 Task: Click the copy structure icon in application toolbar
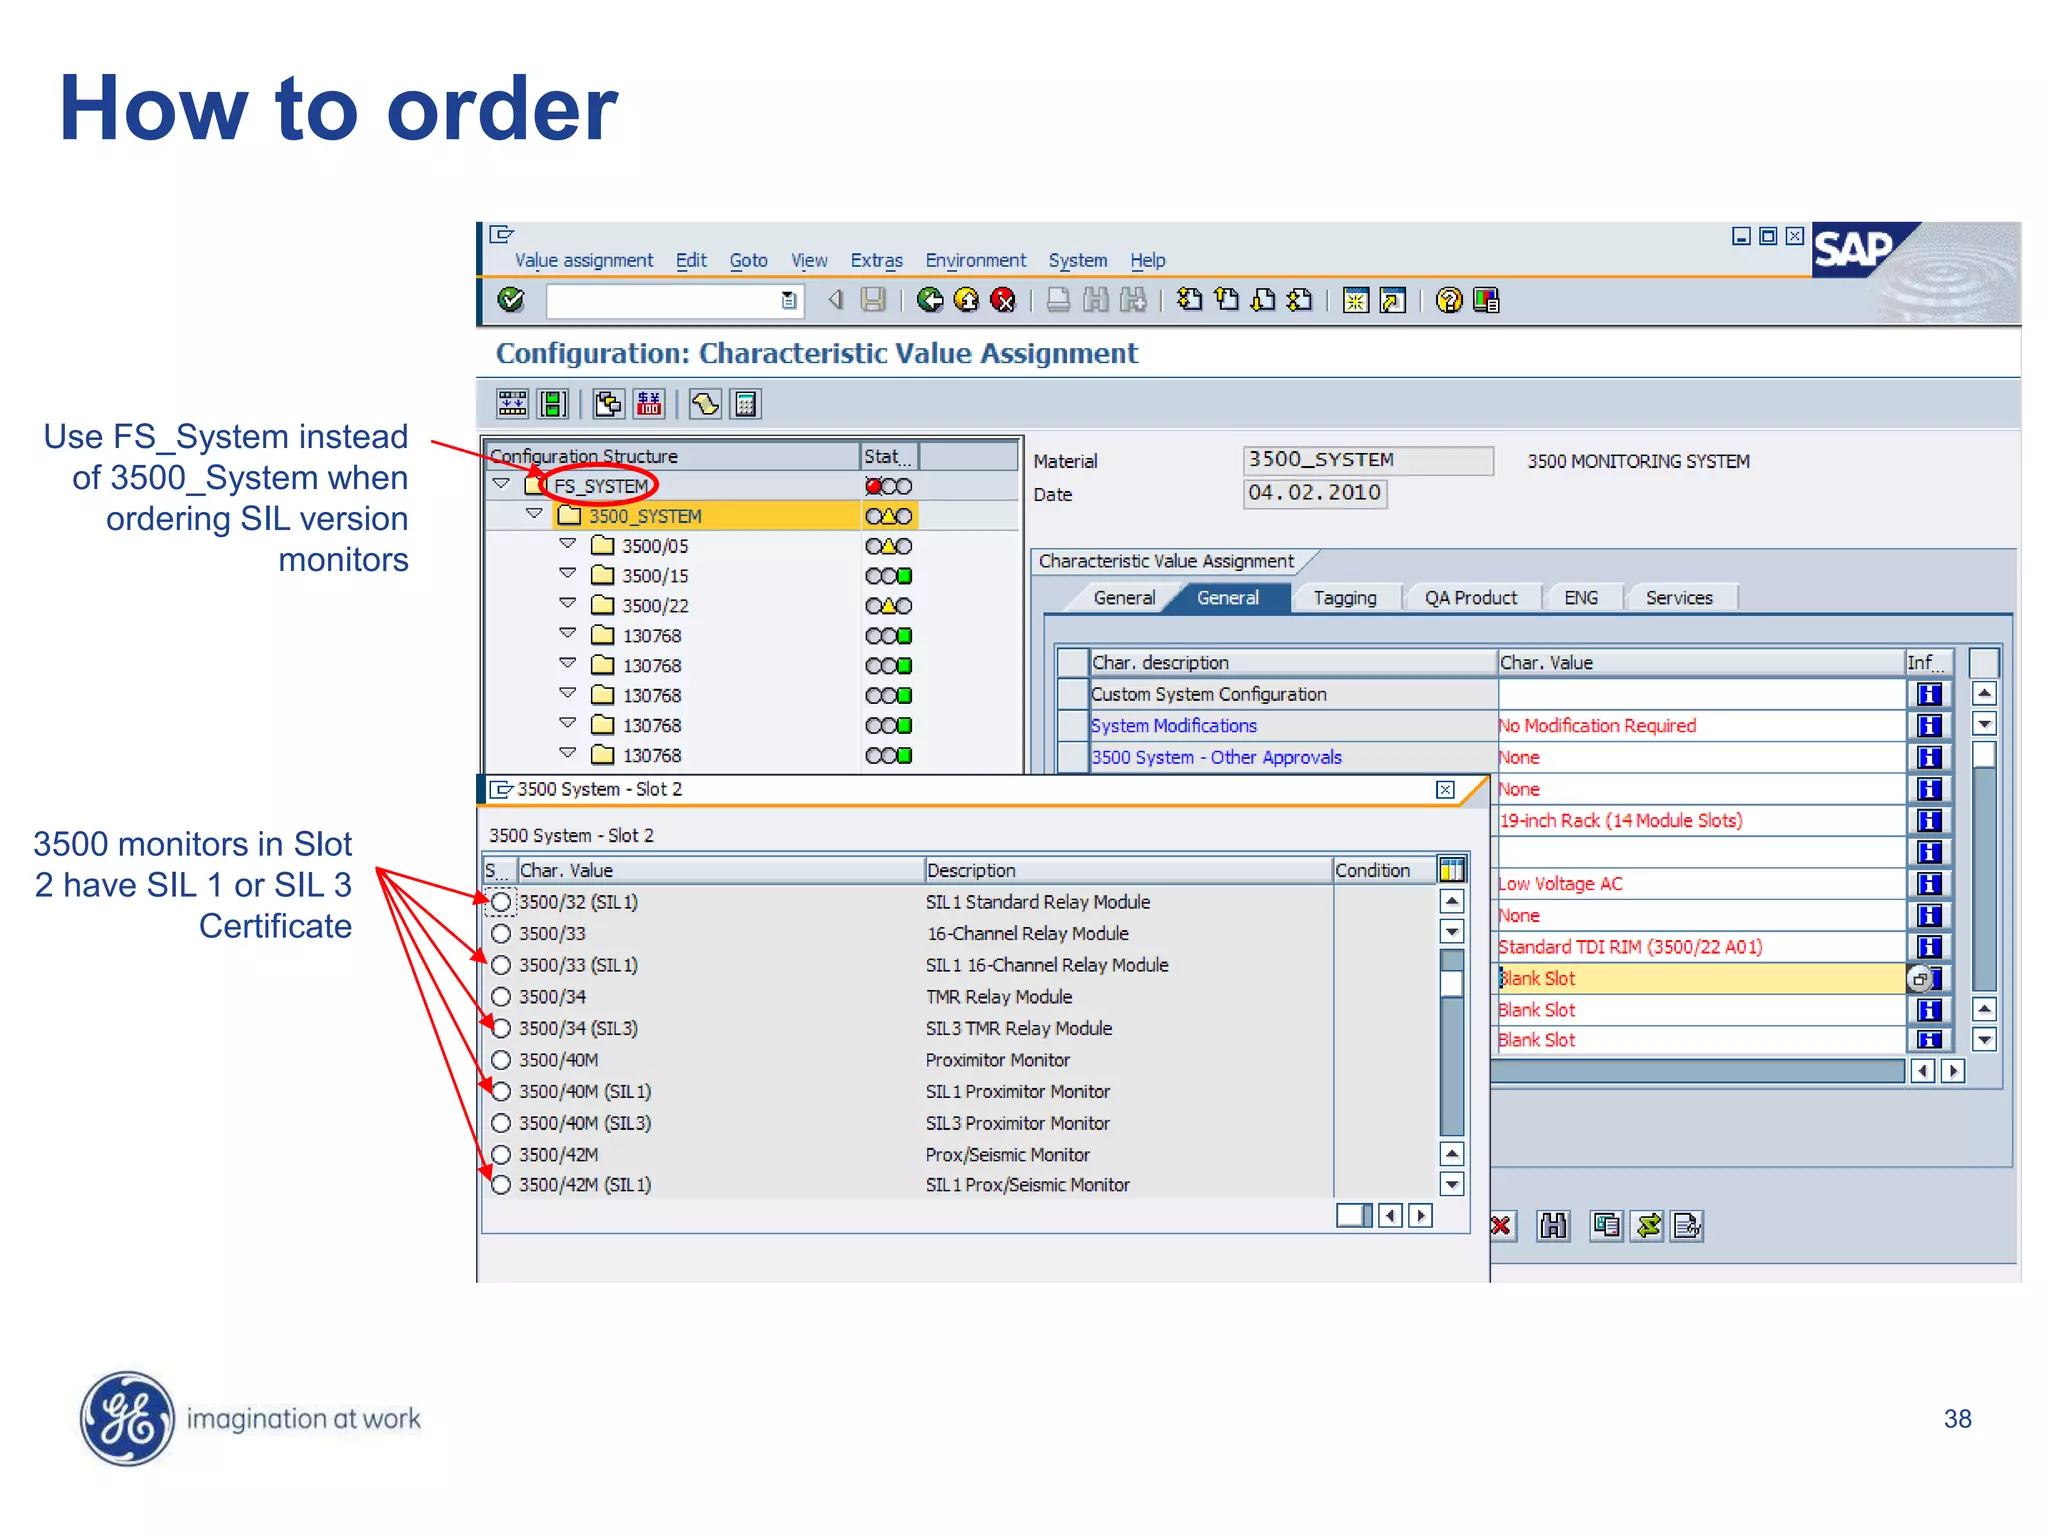point(608,404)
